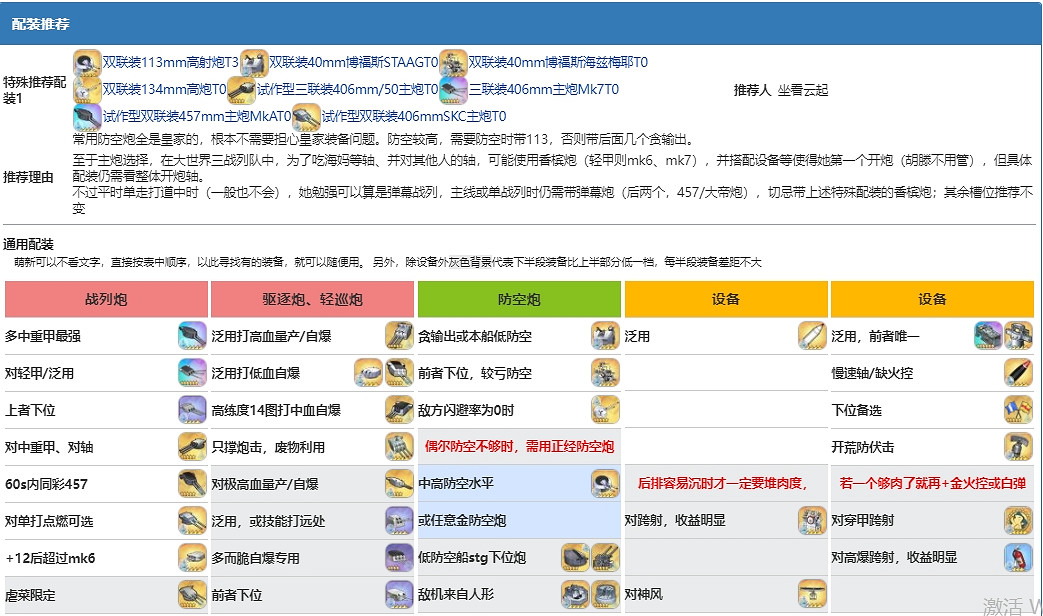Click the gun icon beside 双联装113mm高射炮T3
The width and height of the screenshot is (1043, 616).
pyautogui.click(x=85, y=60)
